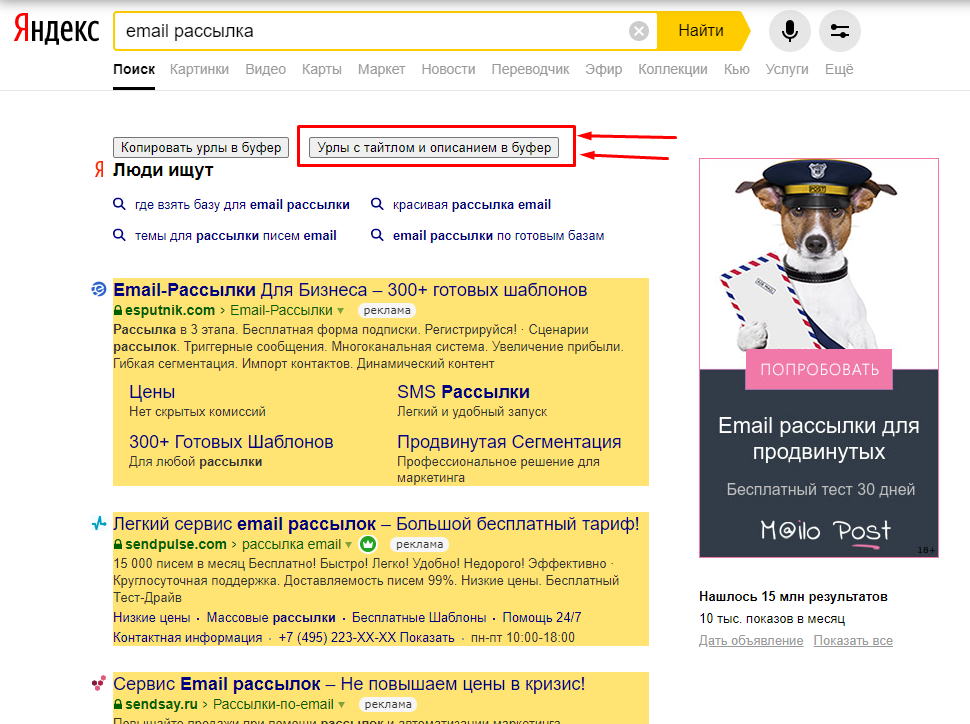The height and width of the screenshot is (724, 970).
Task: Click the lock icon next to sendsay.ru
Action: point(118,704)
